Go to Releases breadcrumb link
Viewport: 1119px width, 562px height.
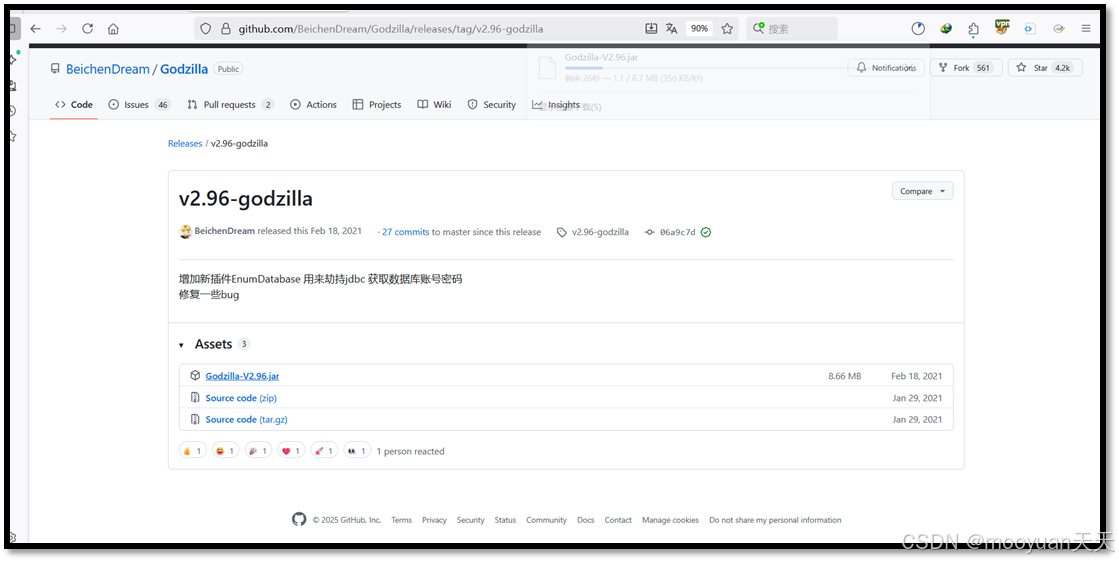[x=185, y=143]
